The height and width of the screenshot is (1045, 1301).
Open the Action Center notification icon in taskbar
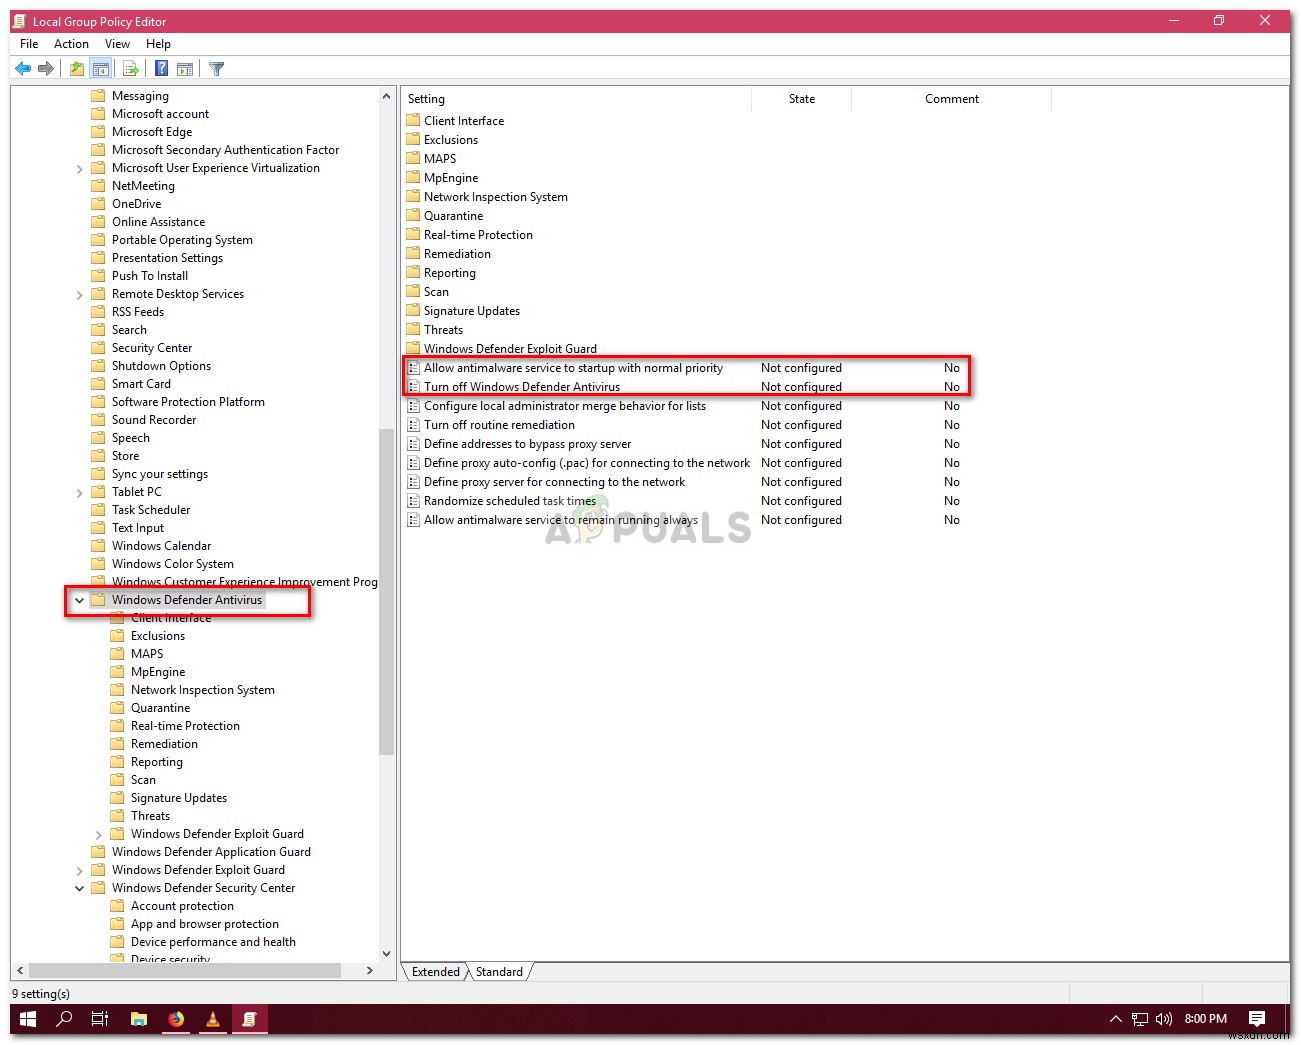1257,1019
